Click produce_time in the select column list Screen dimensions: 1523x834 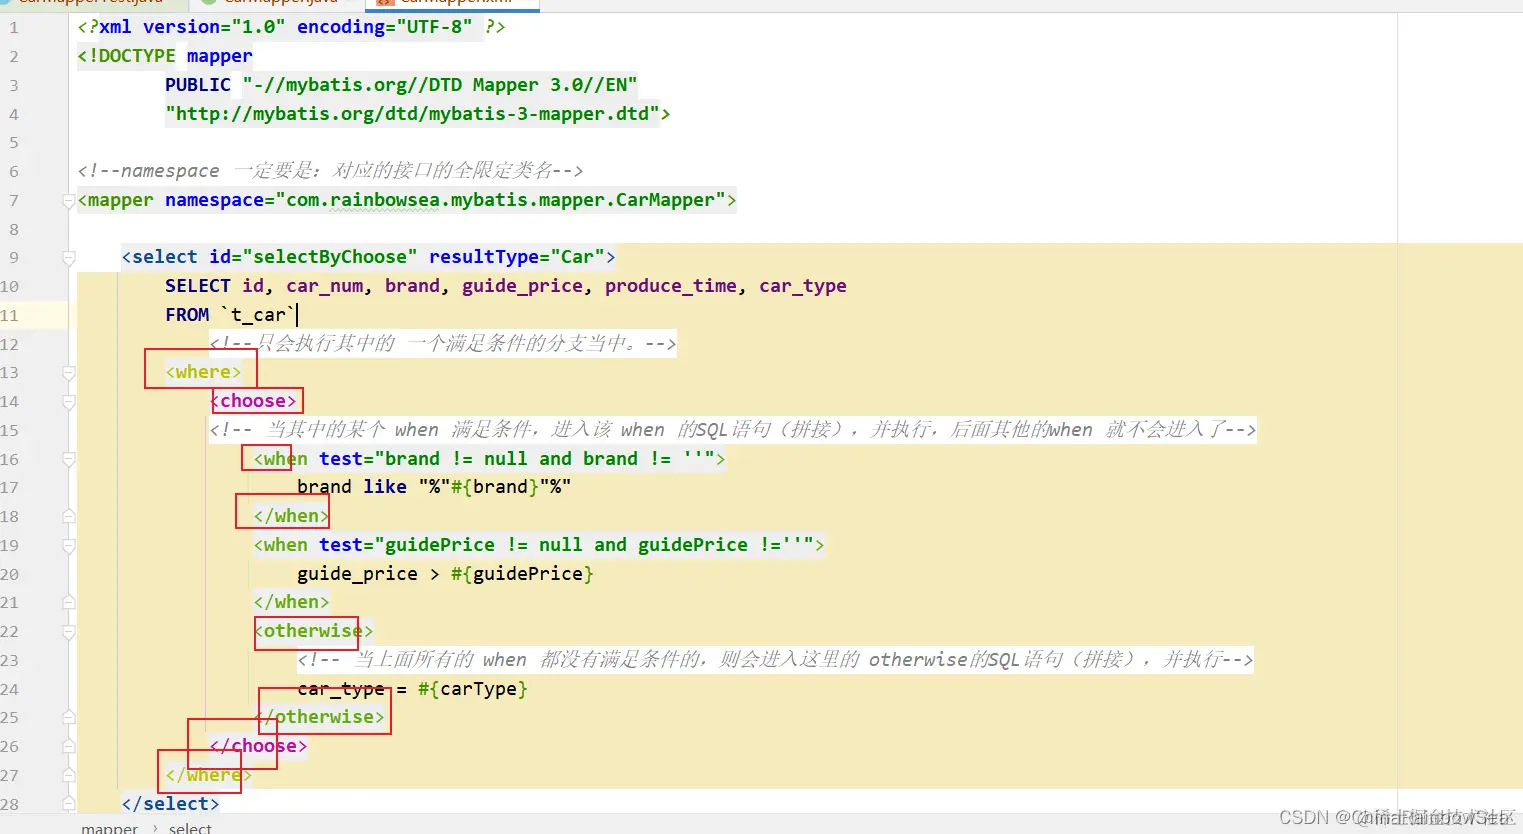coord(670,286)
